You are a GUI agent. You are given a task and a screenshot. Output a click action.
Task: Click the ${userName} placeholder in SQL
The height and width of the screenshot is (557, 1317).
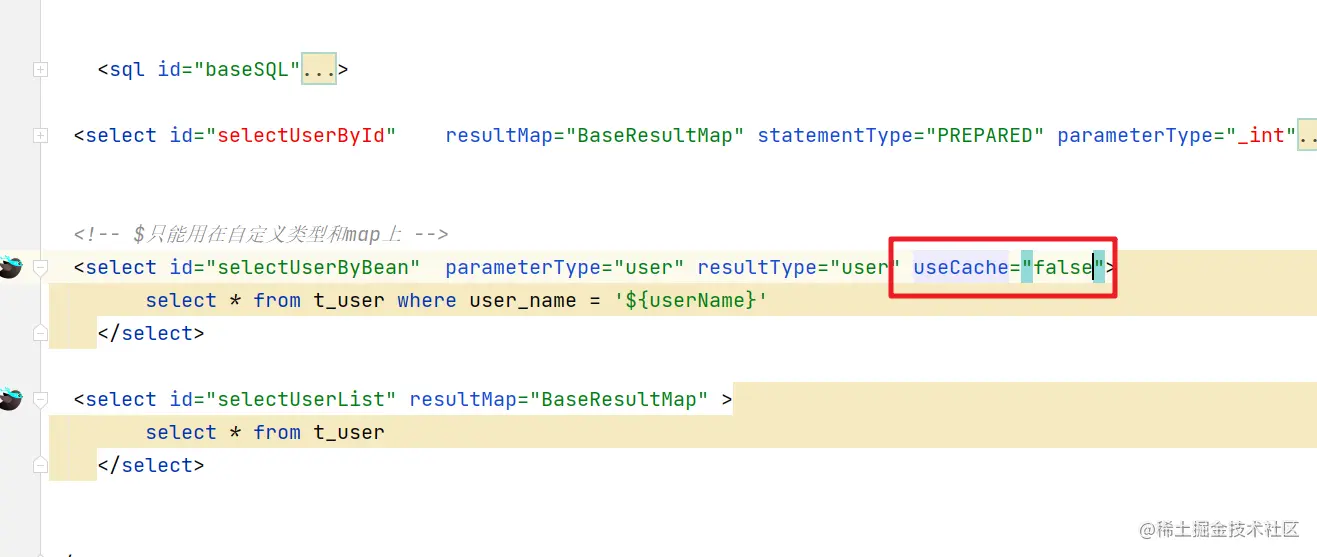point(691,300)
